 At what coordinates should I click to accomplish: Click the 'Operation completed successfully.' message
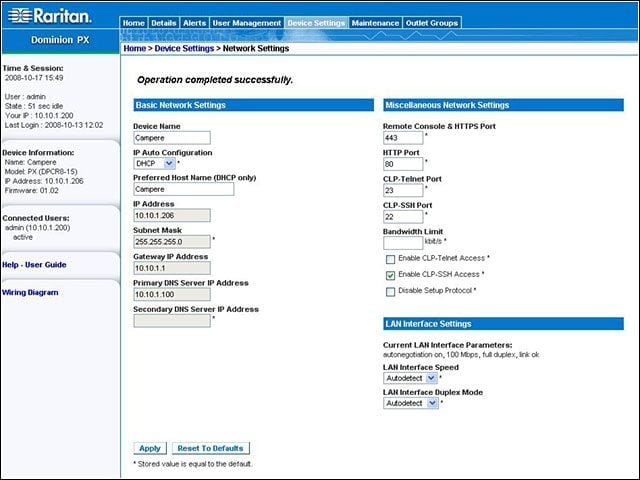pos(215,80)
